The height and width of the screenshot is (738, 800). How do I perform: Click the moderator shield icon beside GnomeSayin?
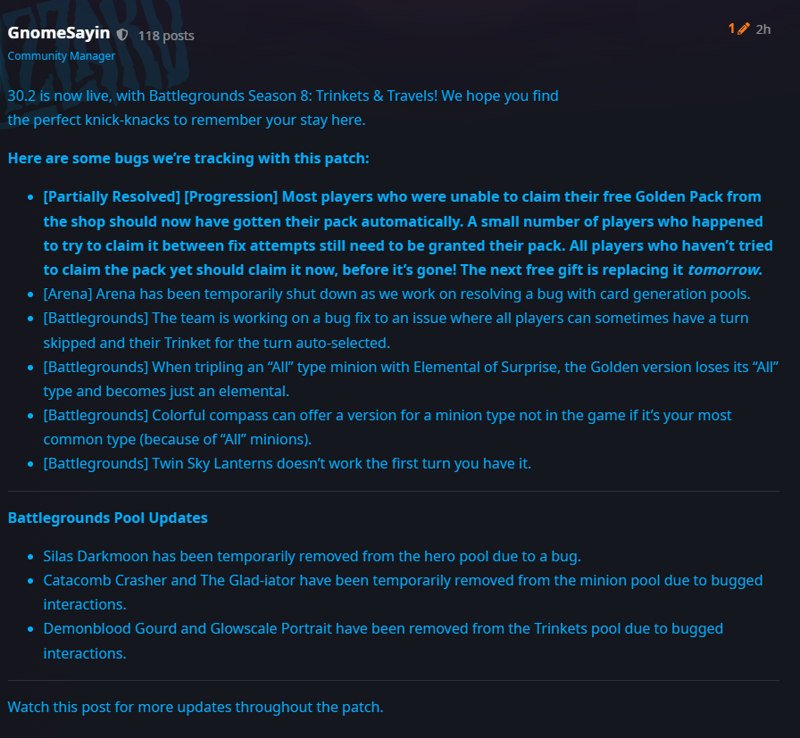122,35
